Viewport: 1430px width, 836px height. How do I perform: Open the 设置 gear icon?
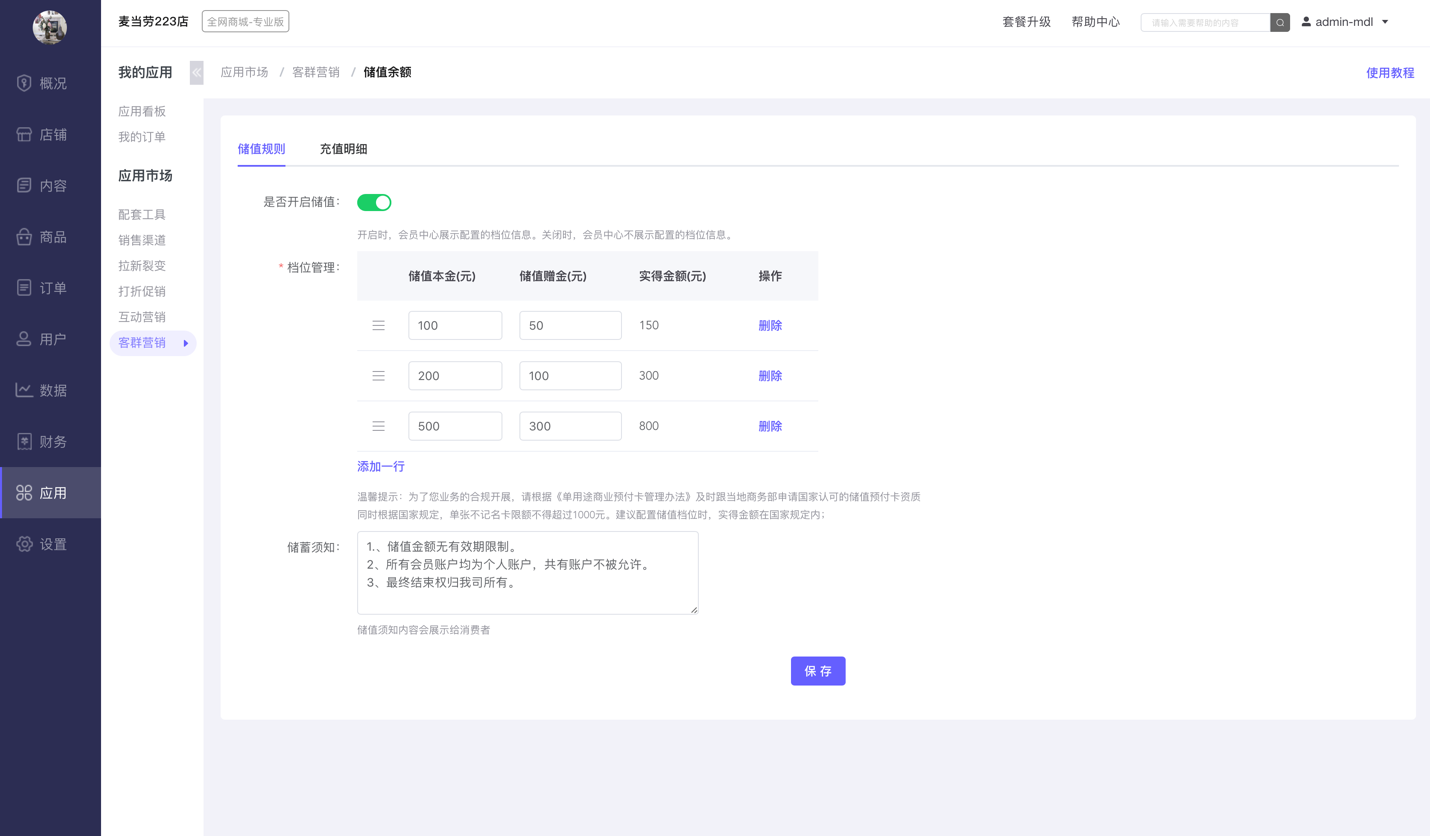click(24, 544)
